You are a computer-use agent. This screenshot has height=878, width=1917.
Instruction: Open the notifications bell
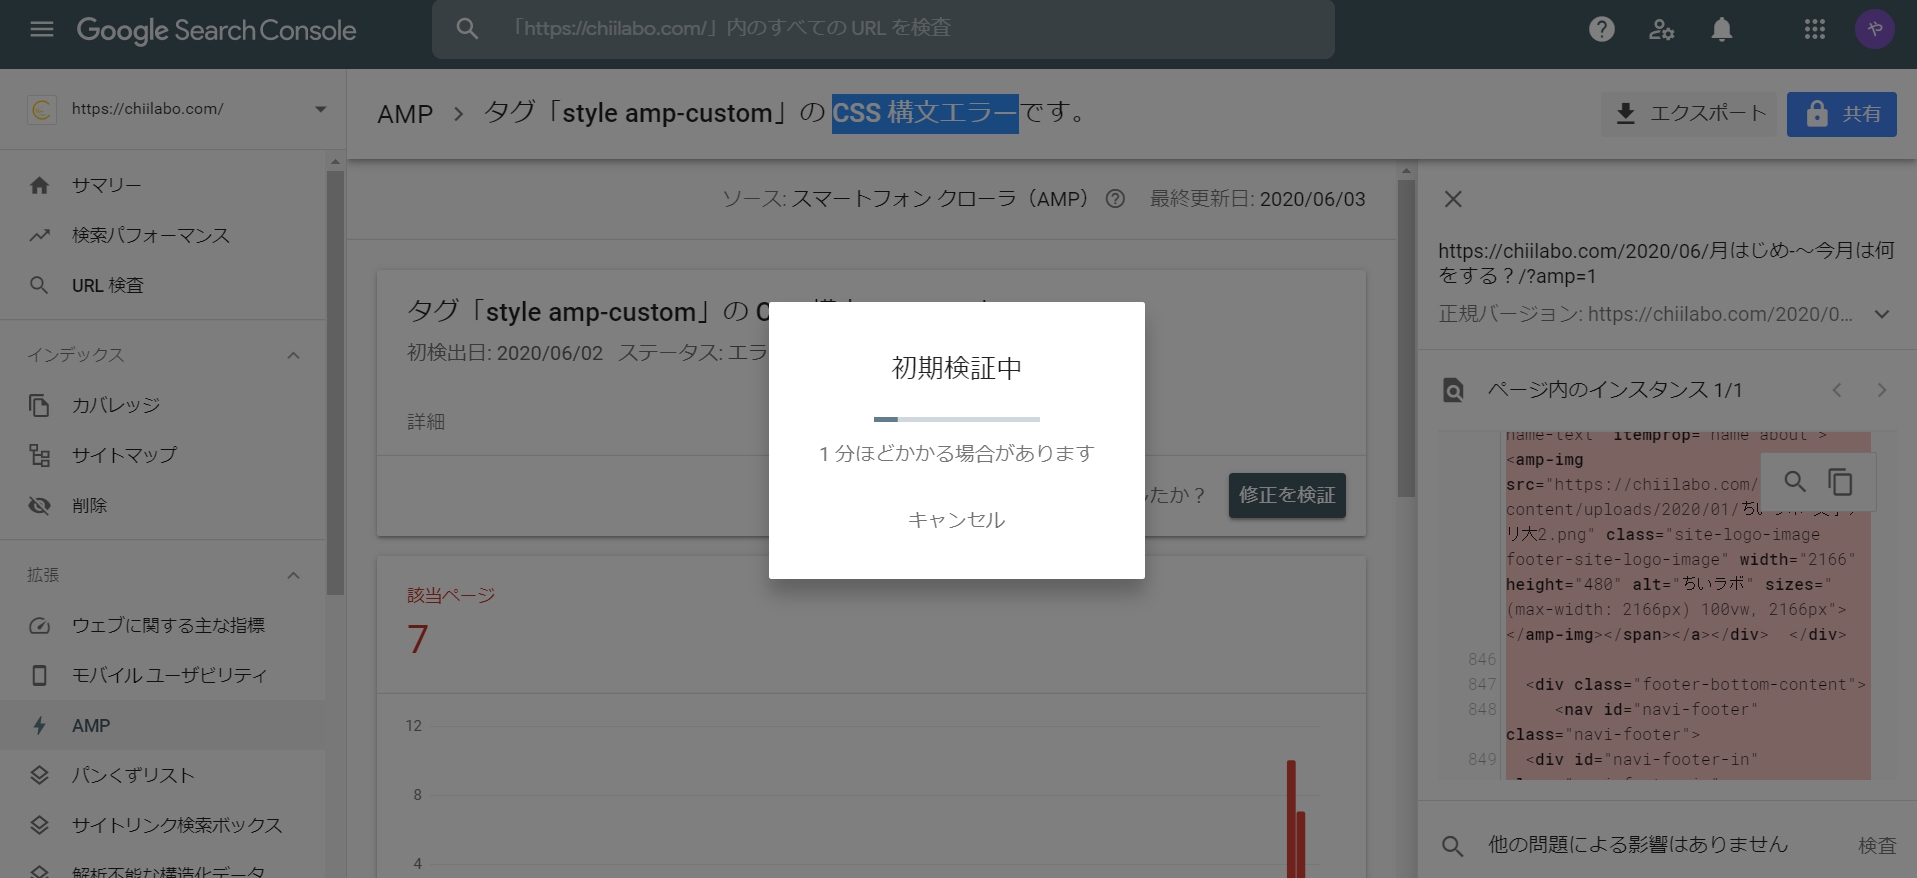point(1721,29)
